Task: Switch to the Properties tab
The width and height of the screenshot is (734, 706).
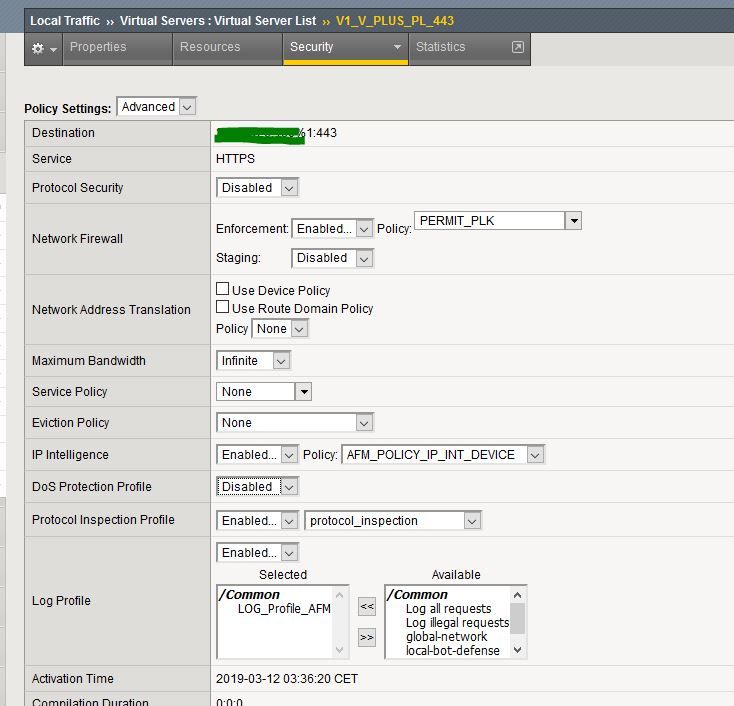Action: tap(98, 47)
